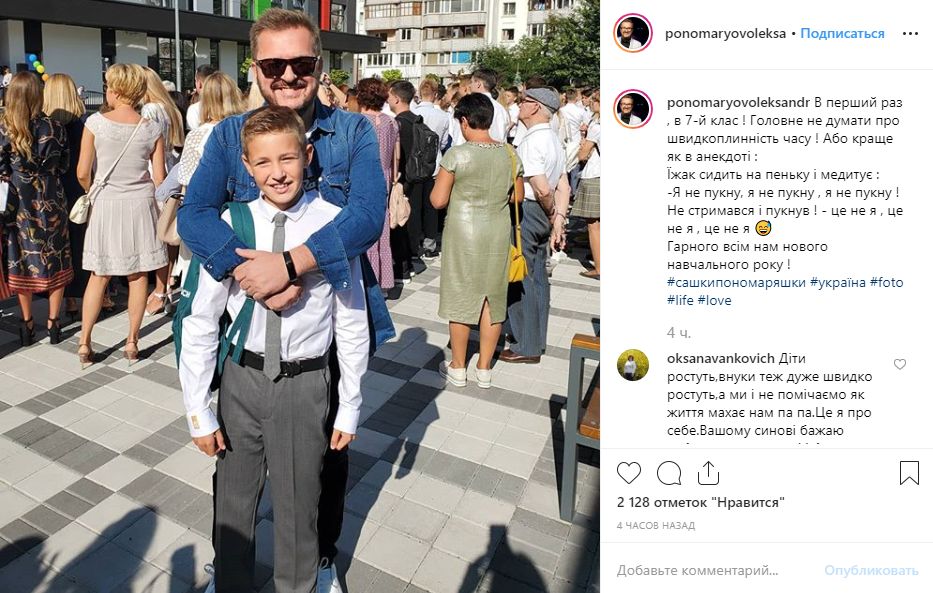Focus the Добавьте комментарий input field
The image size is (933, 593).
[714, 570]
